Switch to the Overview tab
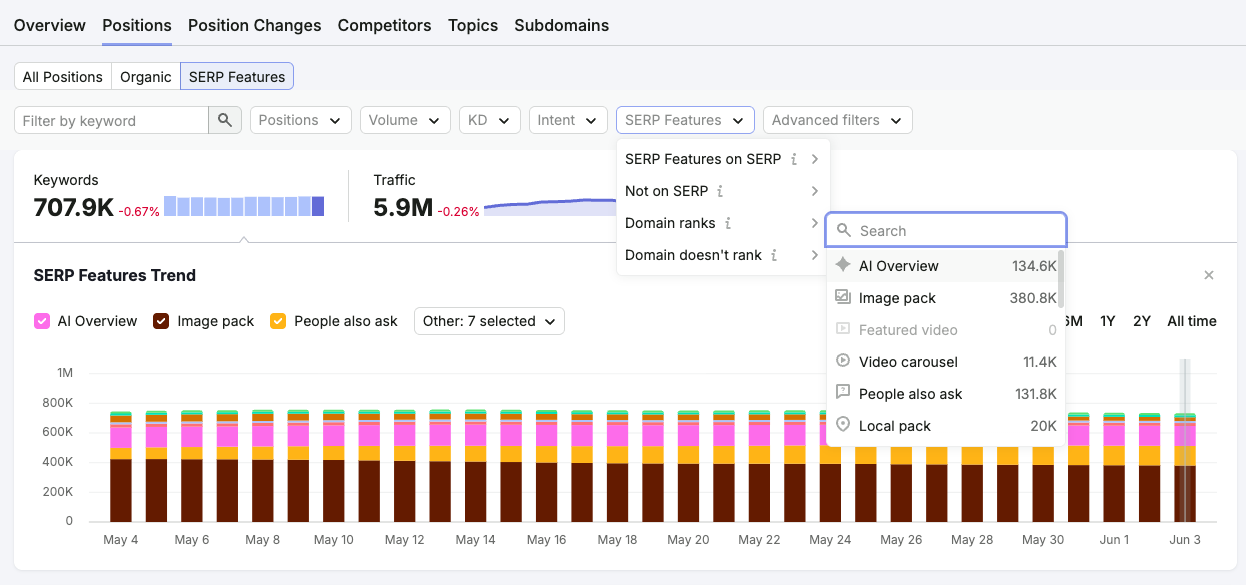The height and width of the screenshot is (585, 1246). point(50,25)
